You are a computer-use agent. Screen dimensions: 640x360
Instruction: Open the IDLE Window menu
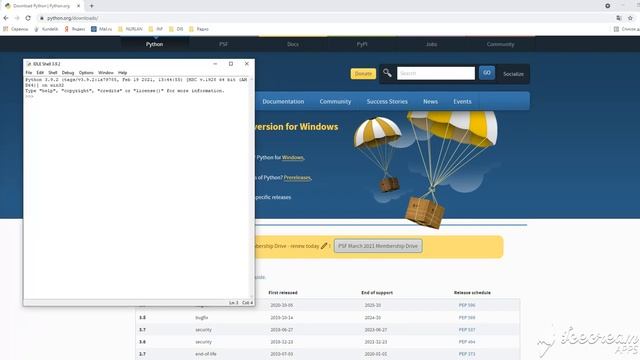pyautogui.click(x=105, y=73)
